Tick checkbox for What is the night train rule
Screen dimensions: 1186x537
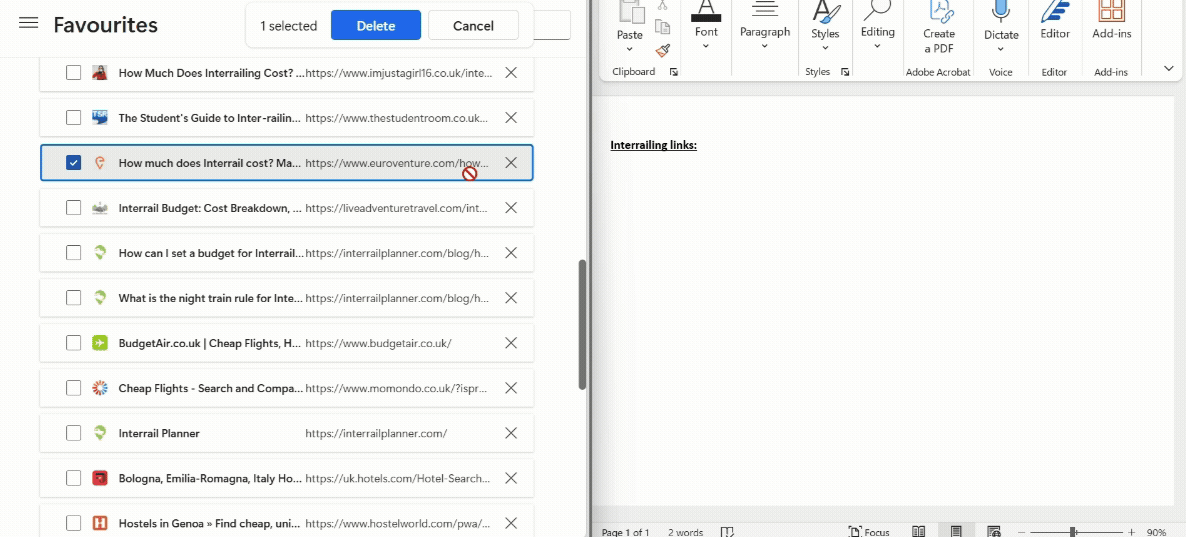(x=73, y=298)
